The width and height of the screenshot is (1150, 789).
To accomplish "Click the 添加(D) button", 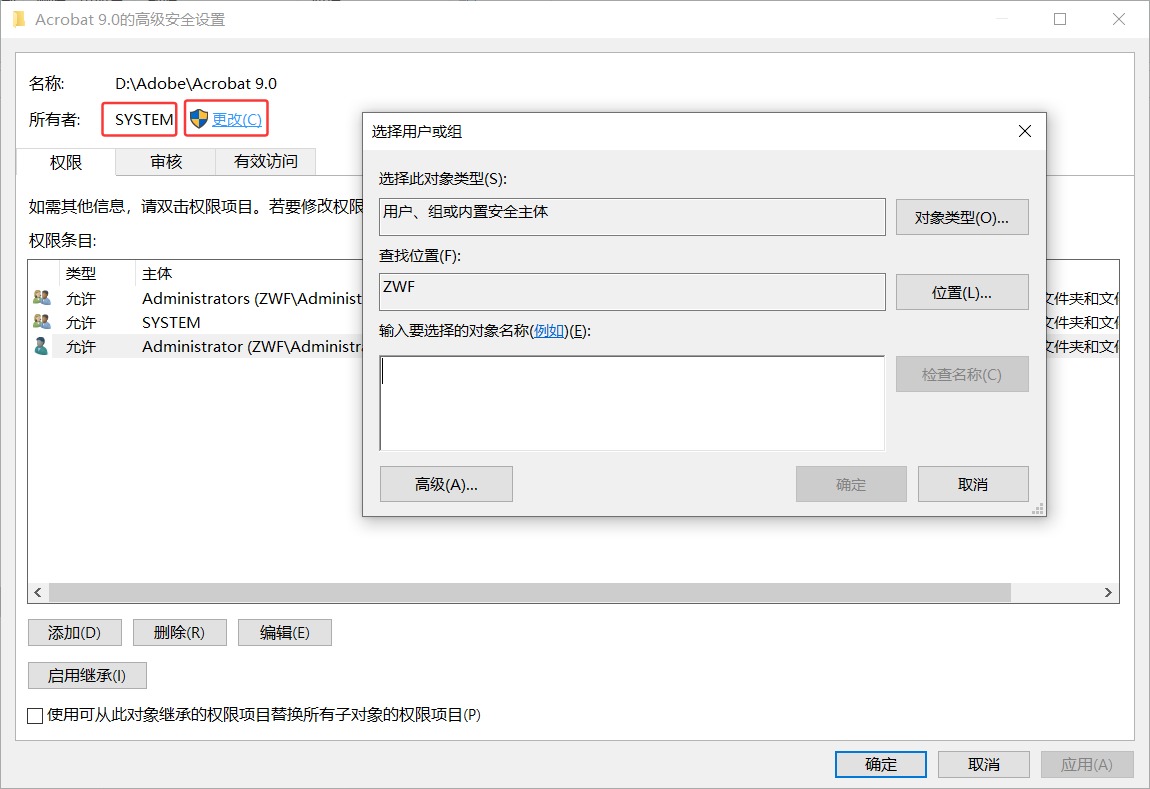I will point(74,633).
